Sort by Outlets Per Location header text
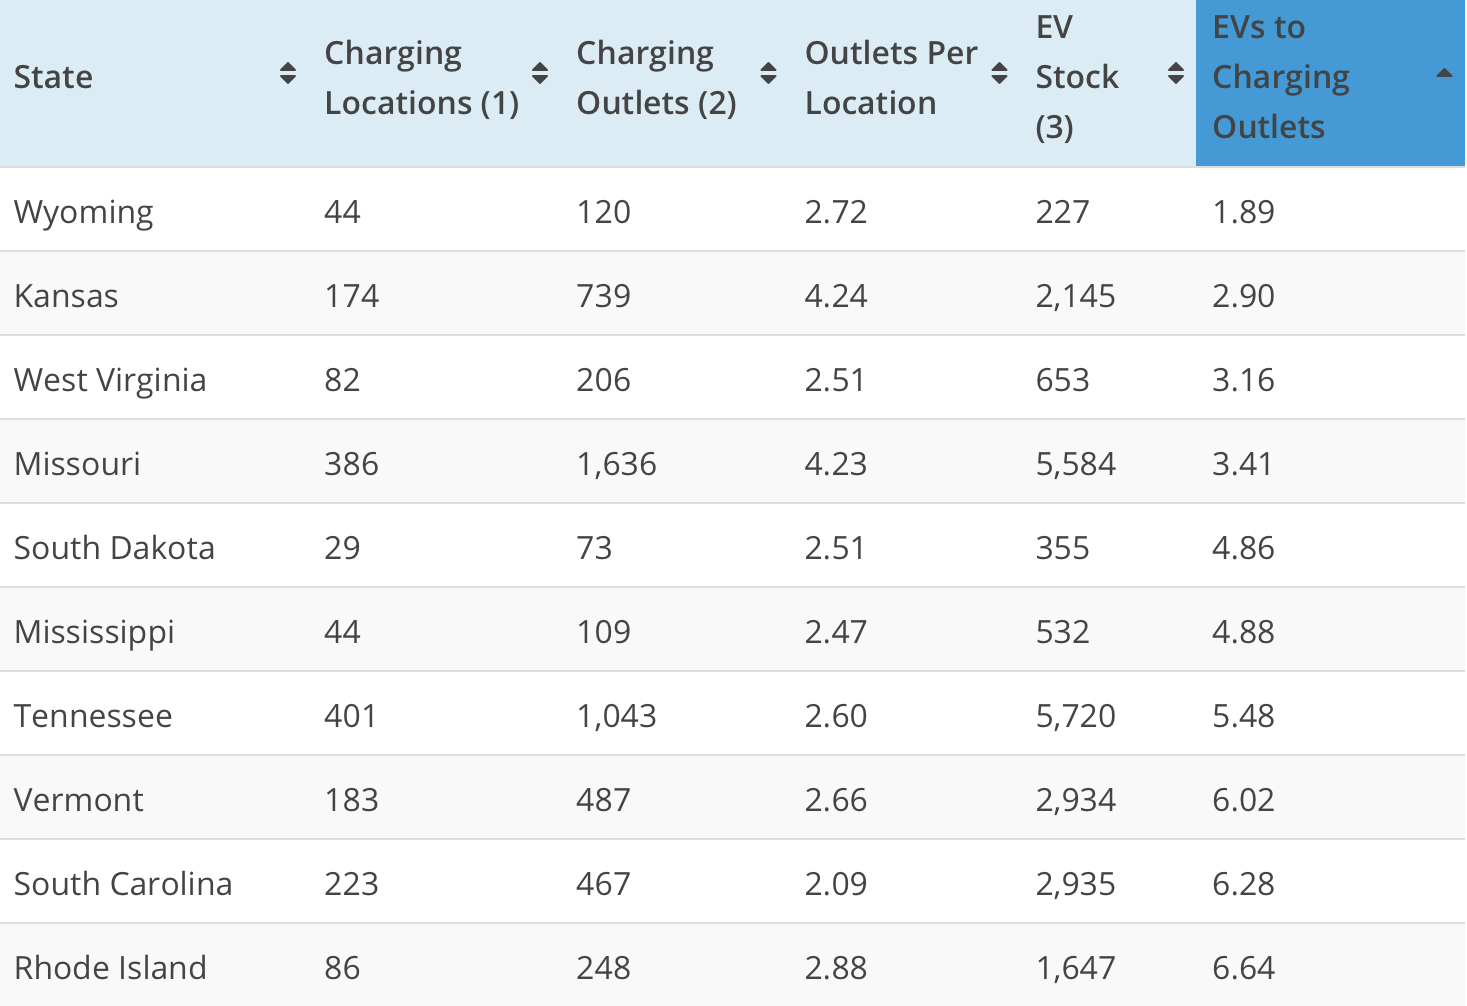The image size is (1467, 1006). (891, 78)
